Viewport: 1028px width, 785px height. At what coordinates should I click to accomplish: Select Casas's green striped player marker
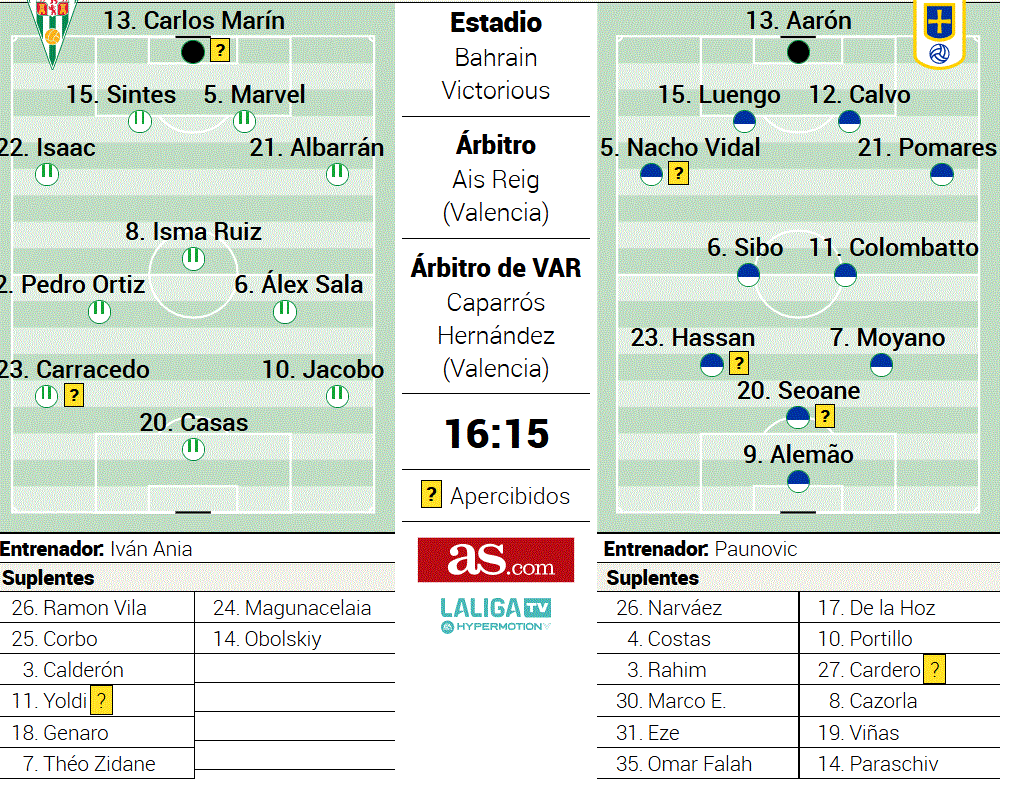click(x=193, y=449)
